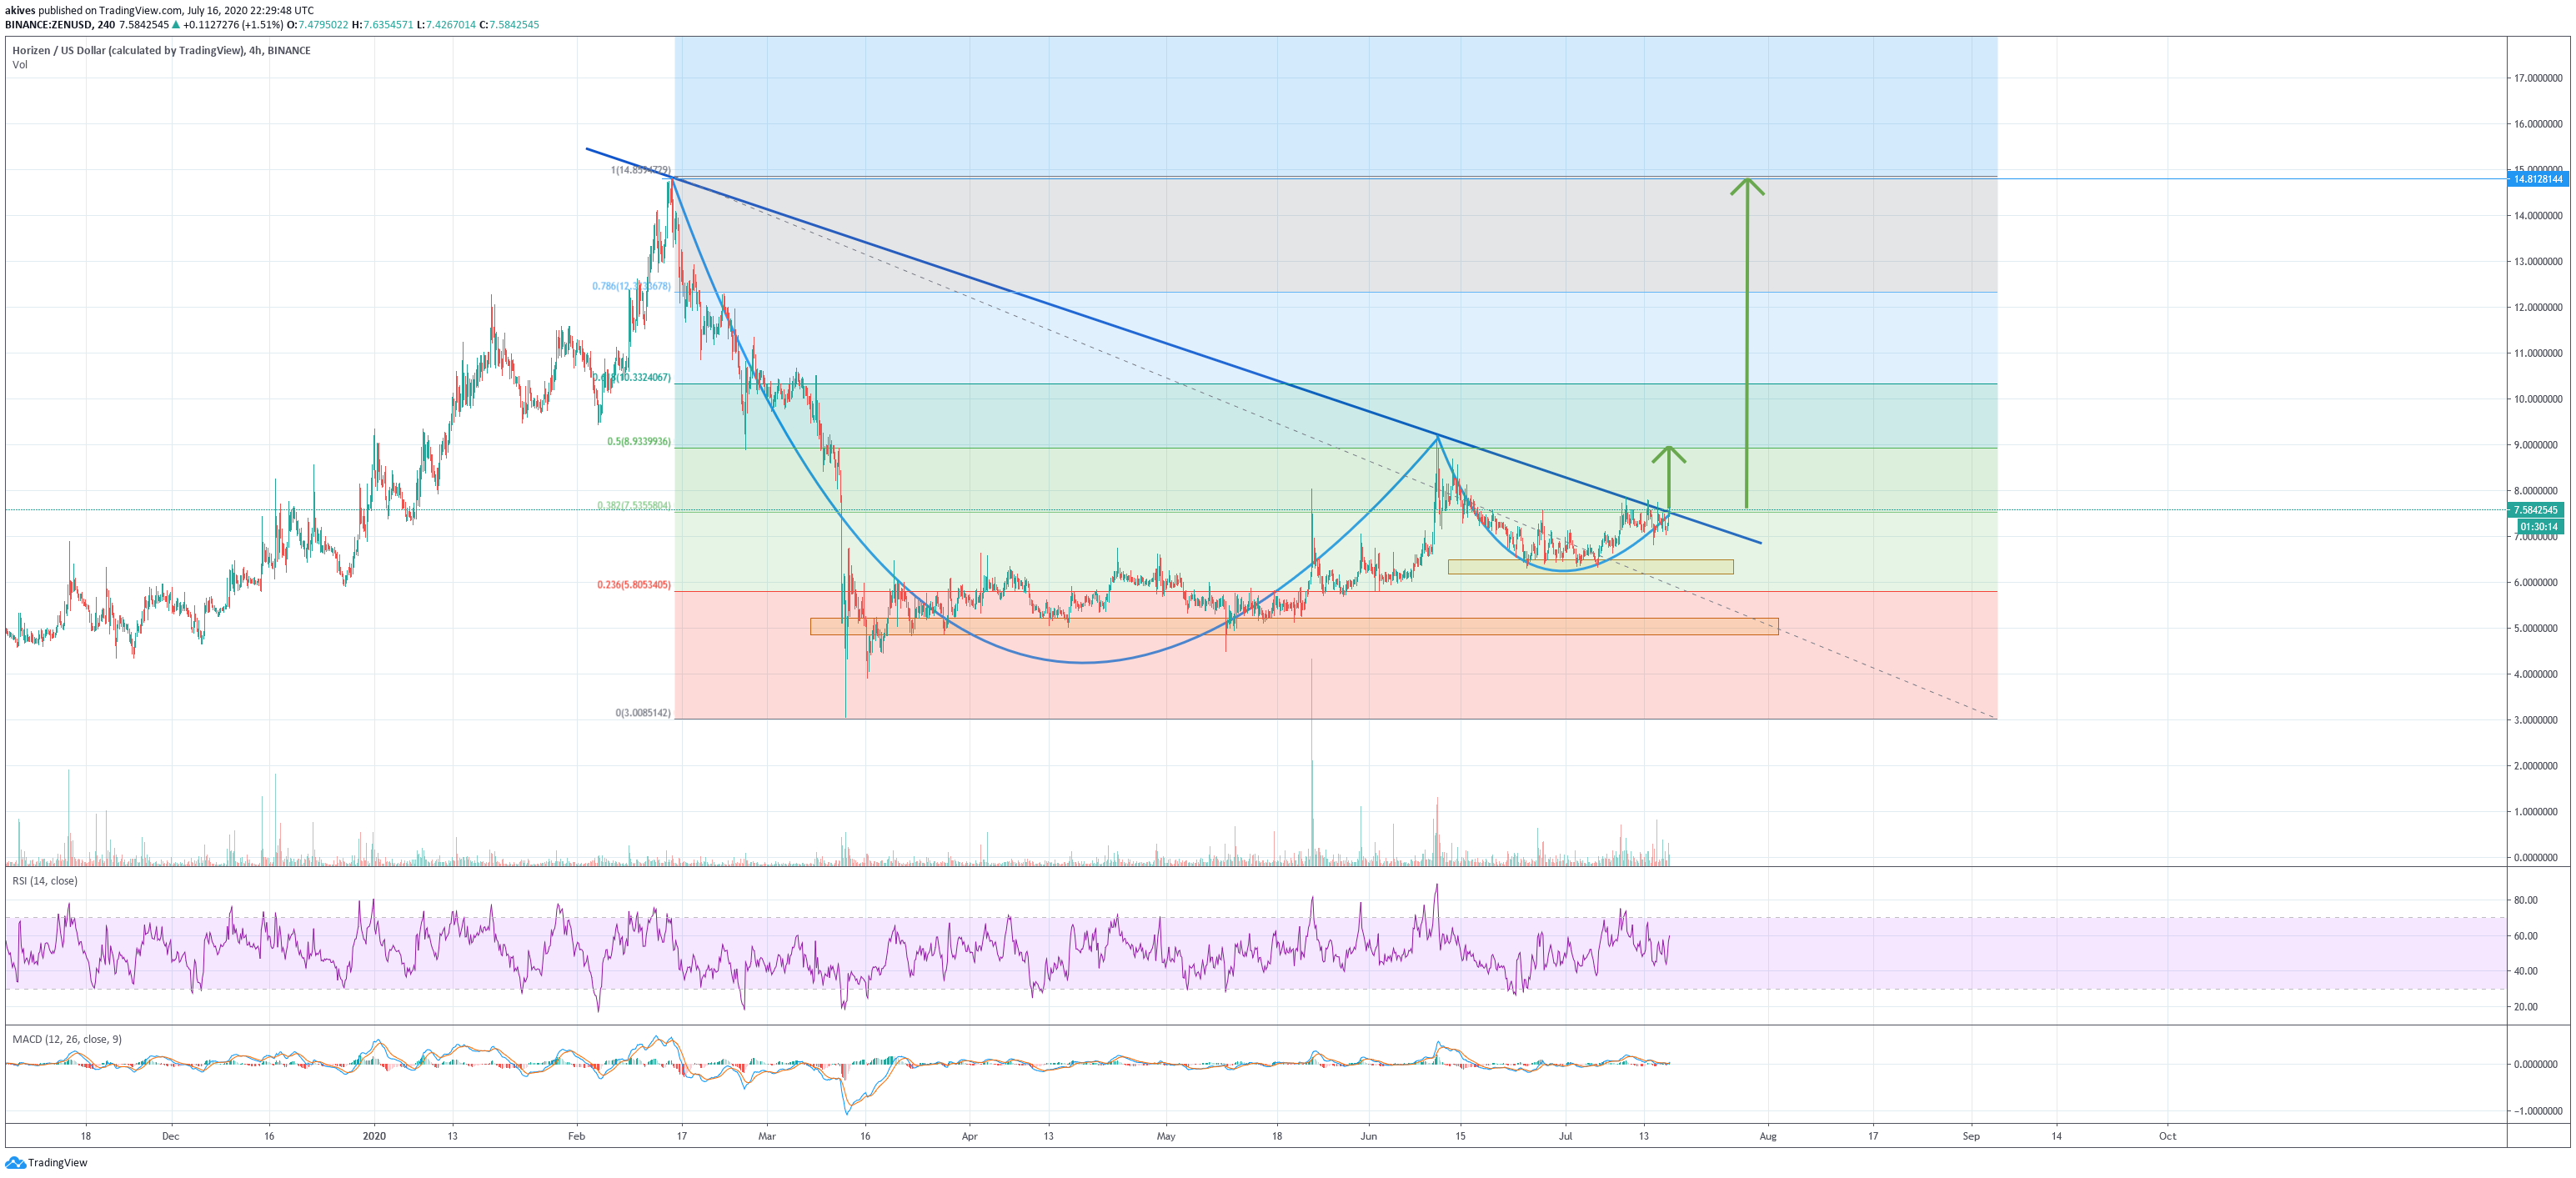Viewport: 2576px width, 1178px height.
Task: Click the TradingView logo at bottom left
Action: point(46,1162)
